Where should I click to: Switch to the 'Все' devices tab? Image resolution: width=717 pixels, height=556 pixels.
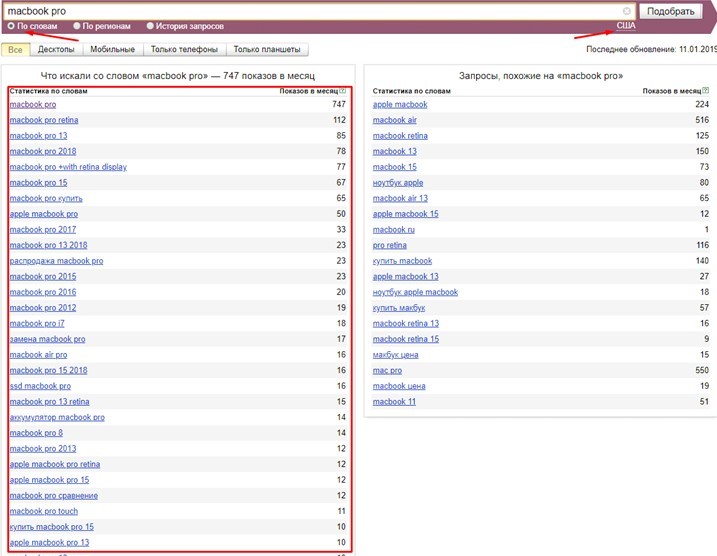tap(14, 49)
